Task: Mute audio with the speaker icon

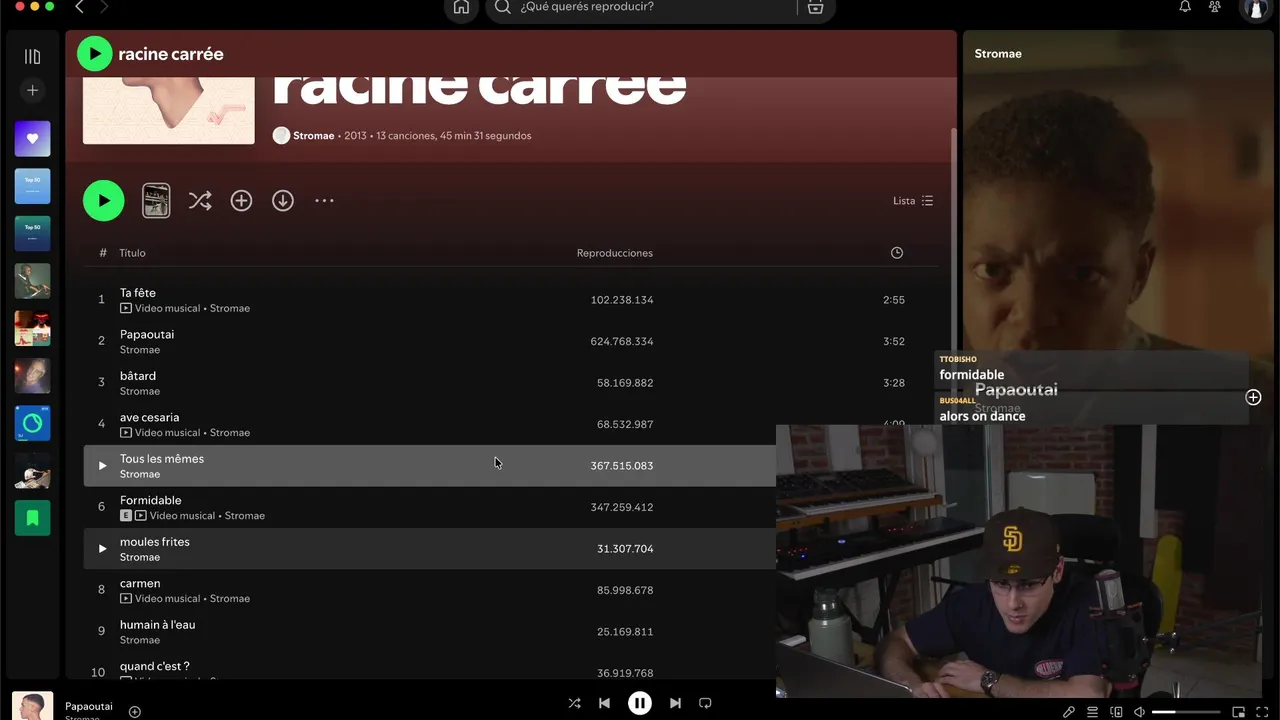Action: pos(1139,712)
